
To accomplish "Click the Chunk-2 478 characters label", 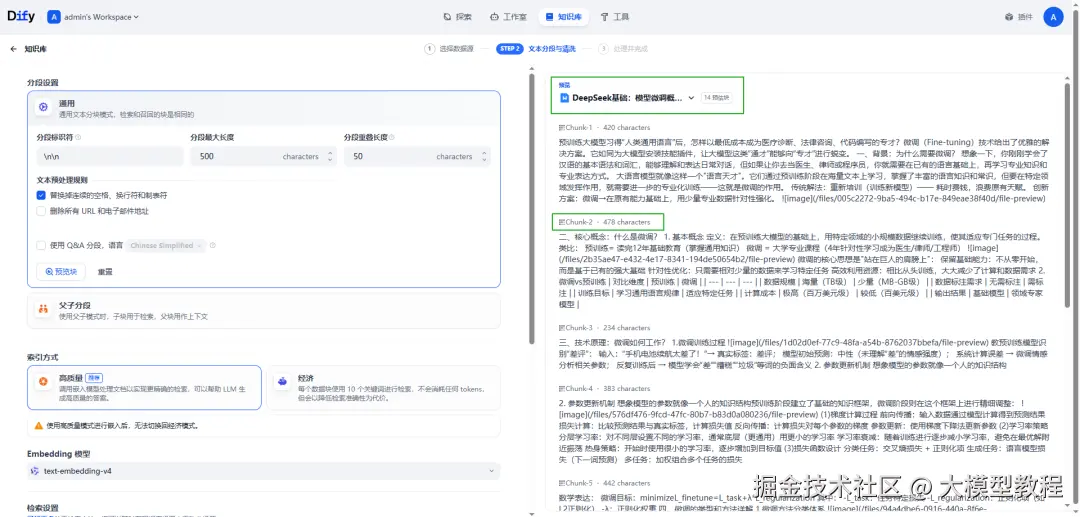I will [x=604, y=222].
